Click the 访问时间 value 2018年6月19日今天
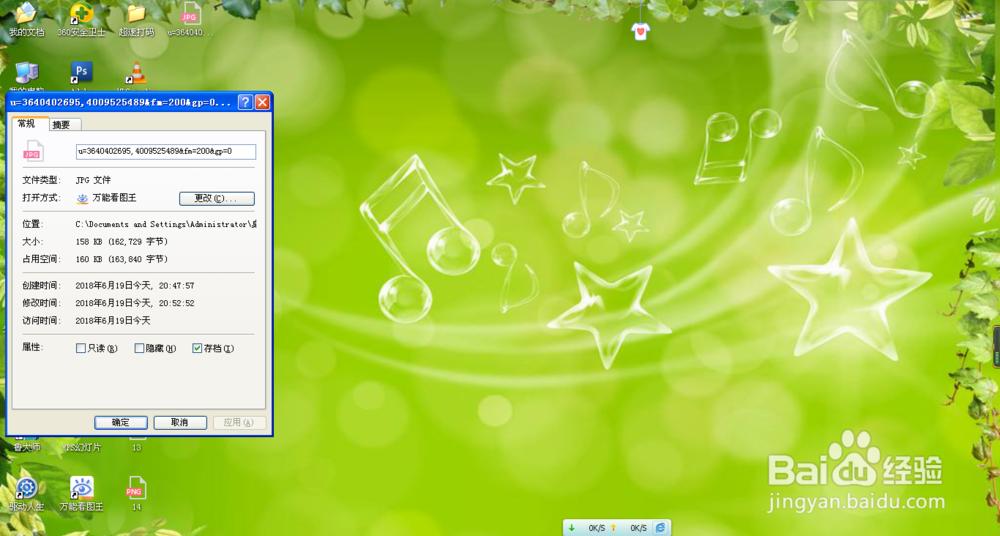 point(113,321)
